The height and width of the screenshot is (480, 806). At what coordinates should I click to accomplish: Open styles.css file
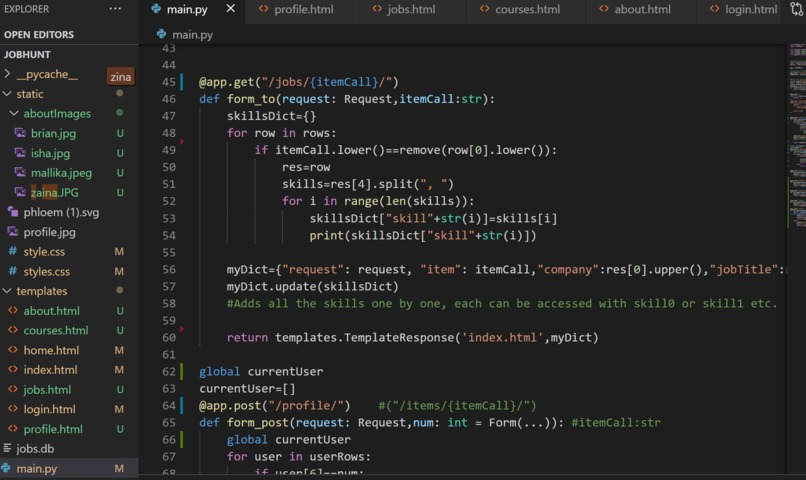(46, 271)
